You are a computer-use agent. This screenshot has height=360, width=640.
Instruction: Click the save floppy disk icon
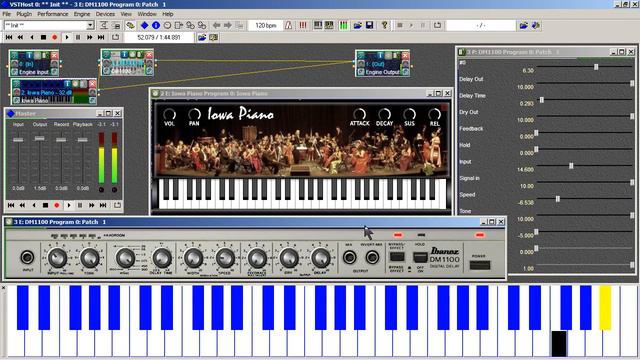pos(370,25)
